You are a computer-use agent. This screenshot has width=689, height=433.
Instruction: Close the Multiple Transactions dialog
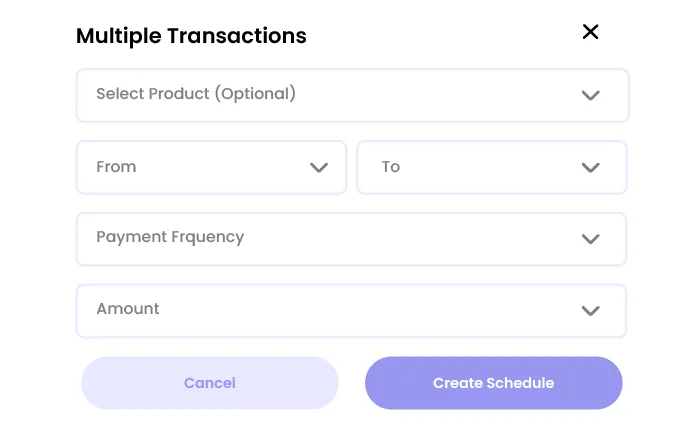(x=590, y=32)
